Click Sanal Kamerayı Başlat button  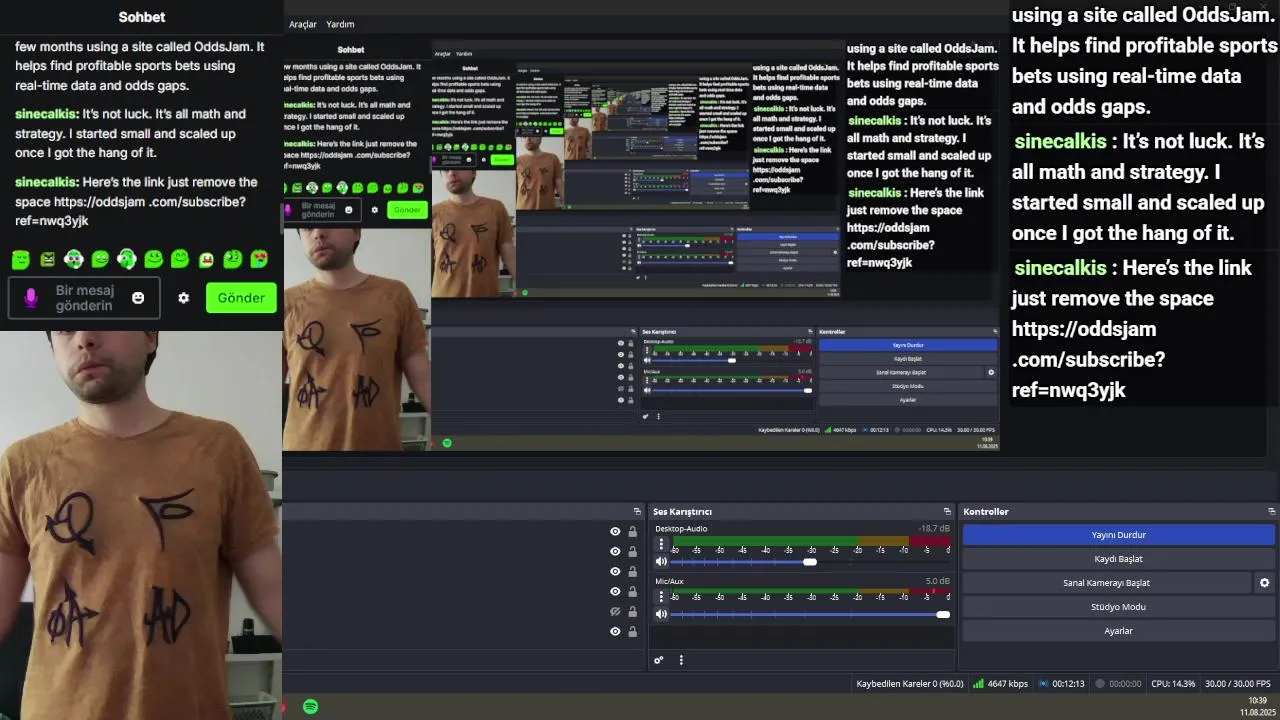coord(1106,583)
